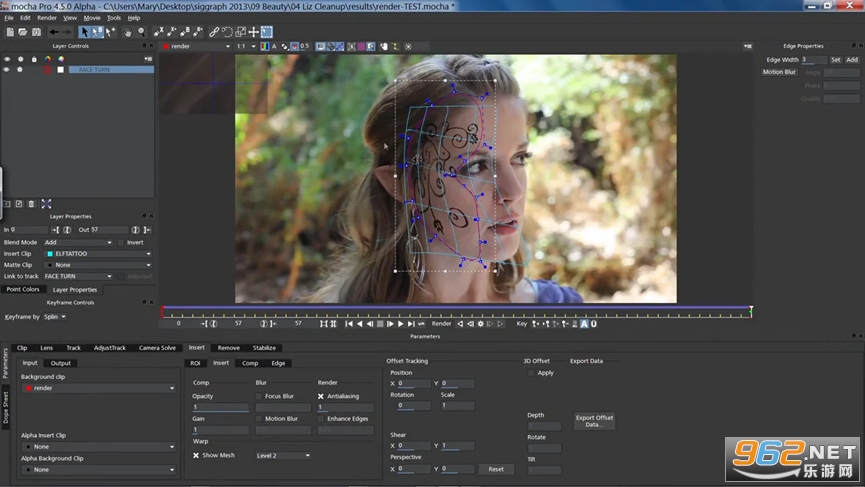Toggle tracking gear of FACE TURN layer

20,69
